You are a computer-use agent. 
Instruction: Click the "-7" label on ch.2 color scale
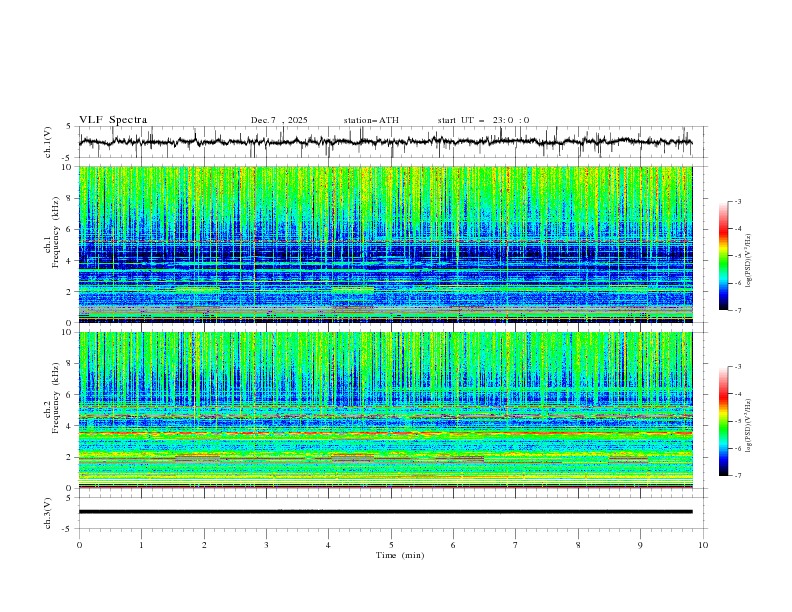coord(738,475)
